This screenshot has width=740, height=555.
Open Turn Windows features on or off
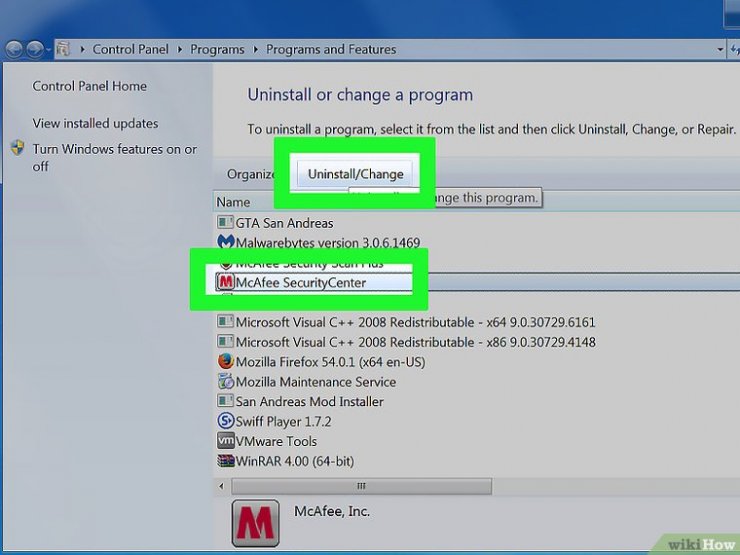click(x=114, y=157)
